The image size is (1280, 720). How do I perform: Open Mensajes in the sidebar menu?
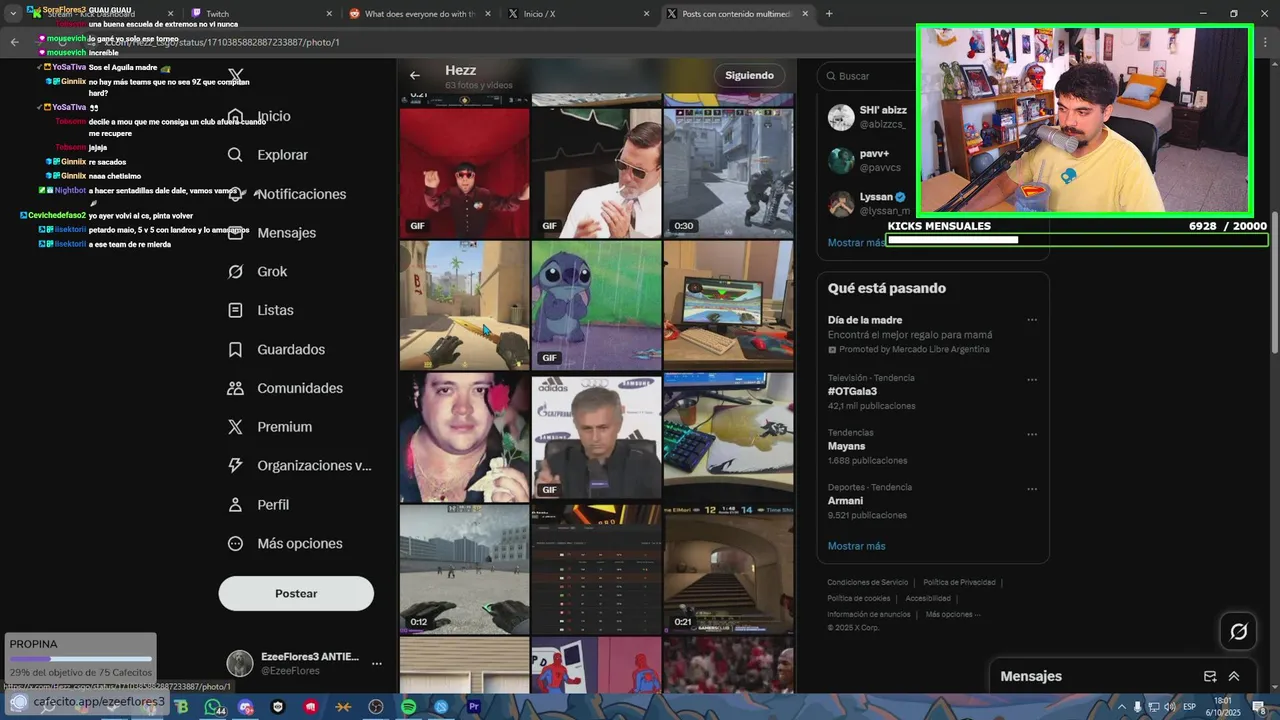click(x=272, y=233)
